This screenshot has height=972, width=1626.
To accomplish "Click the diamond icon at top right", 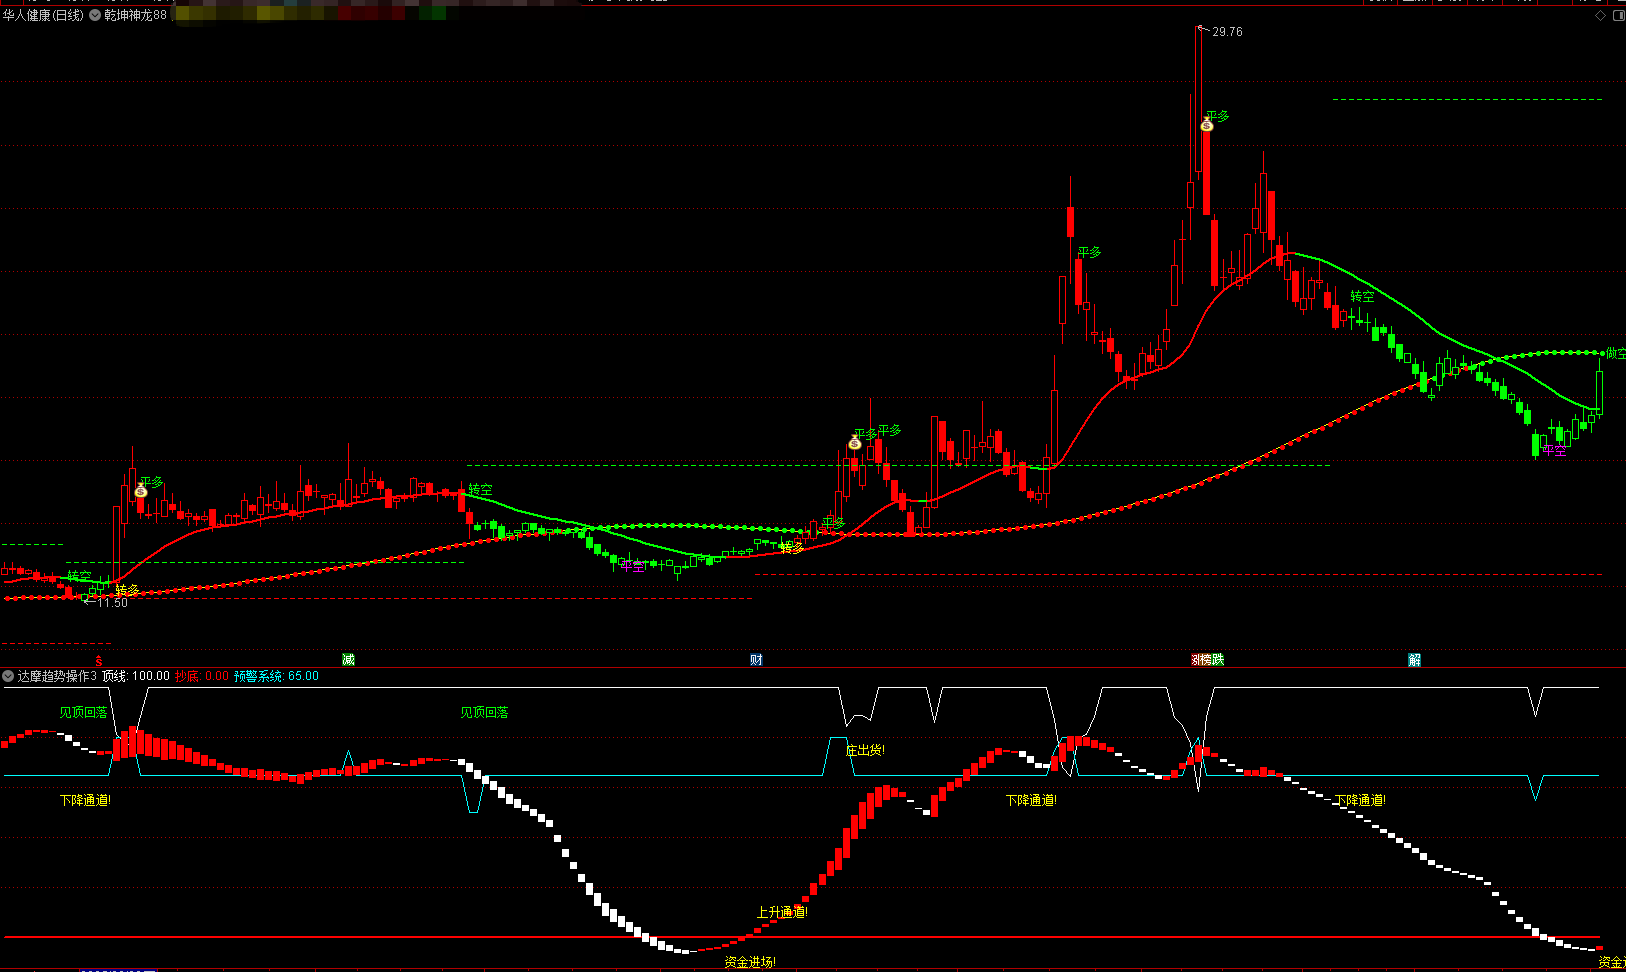I will click(x=1600, y=16).
